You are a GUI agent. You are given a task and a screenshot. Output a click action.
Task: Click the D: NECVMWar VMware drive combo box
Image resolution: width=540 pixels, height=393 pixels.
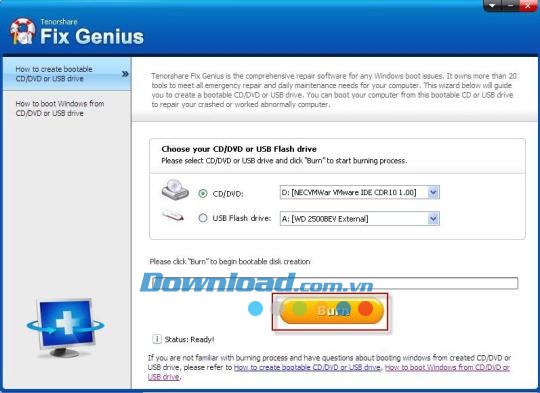click(x=360, y=192)
